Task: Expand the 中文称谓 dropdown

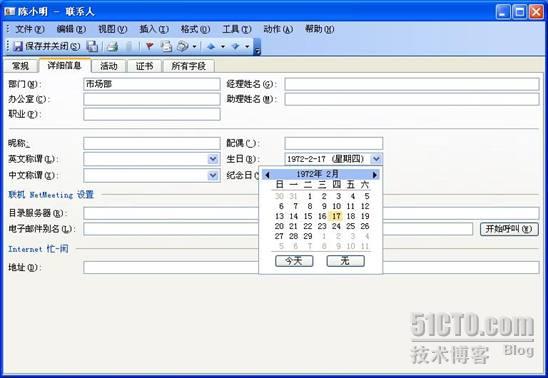Action: (213, 175)
